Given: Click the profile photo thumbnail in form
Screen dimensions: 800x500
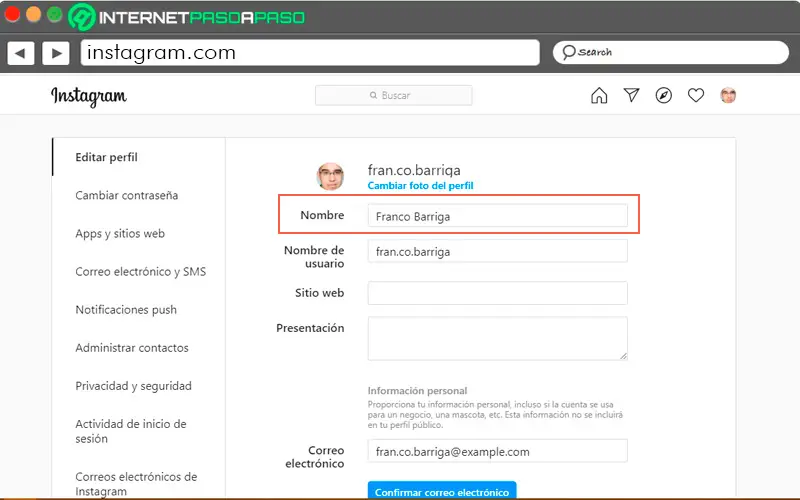Looking at the screenshot, I should [x=330, y=177].
